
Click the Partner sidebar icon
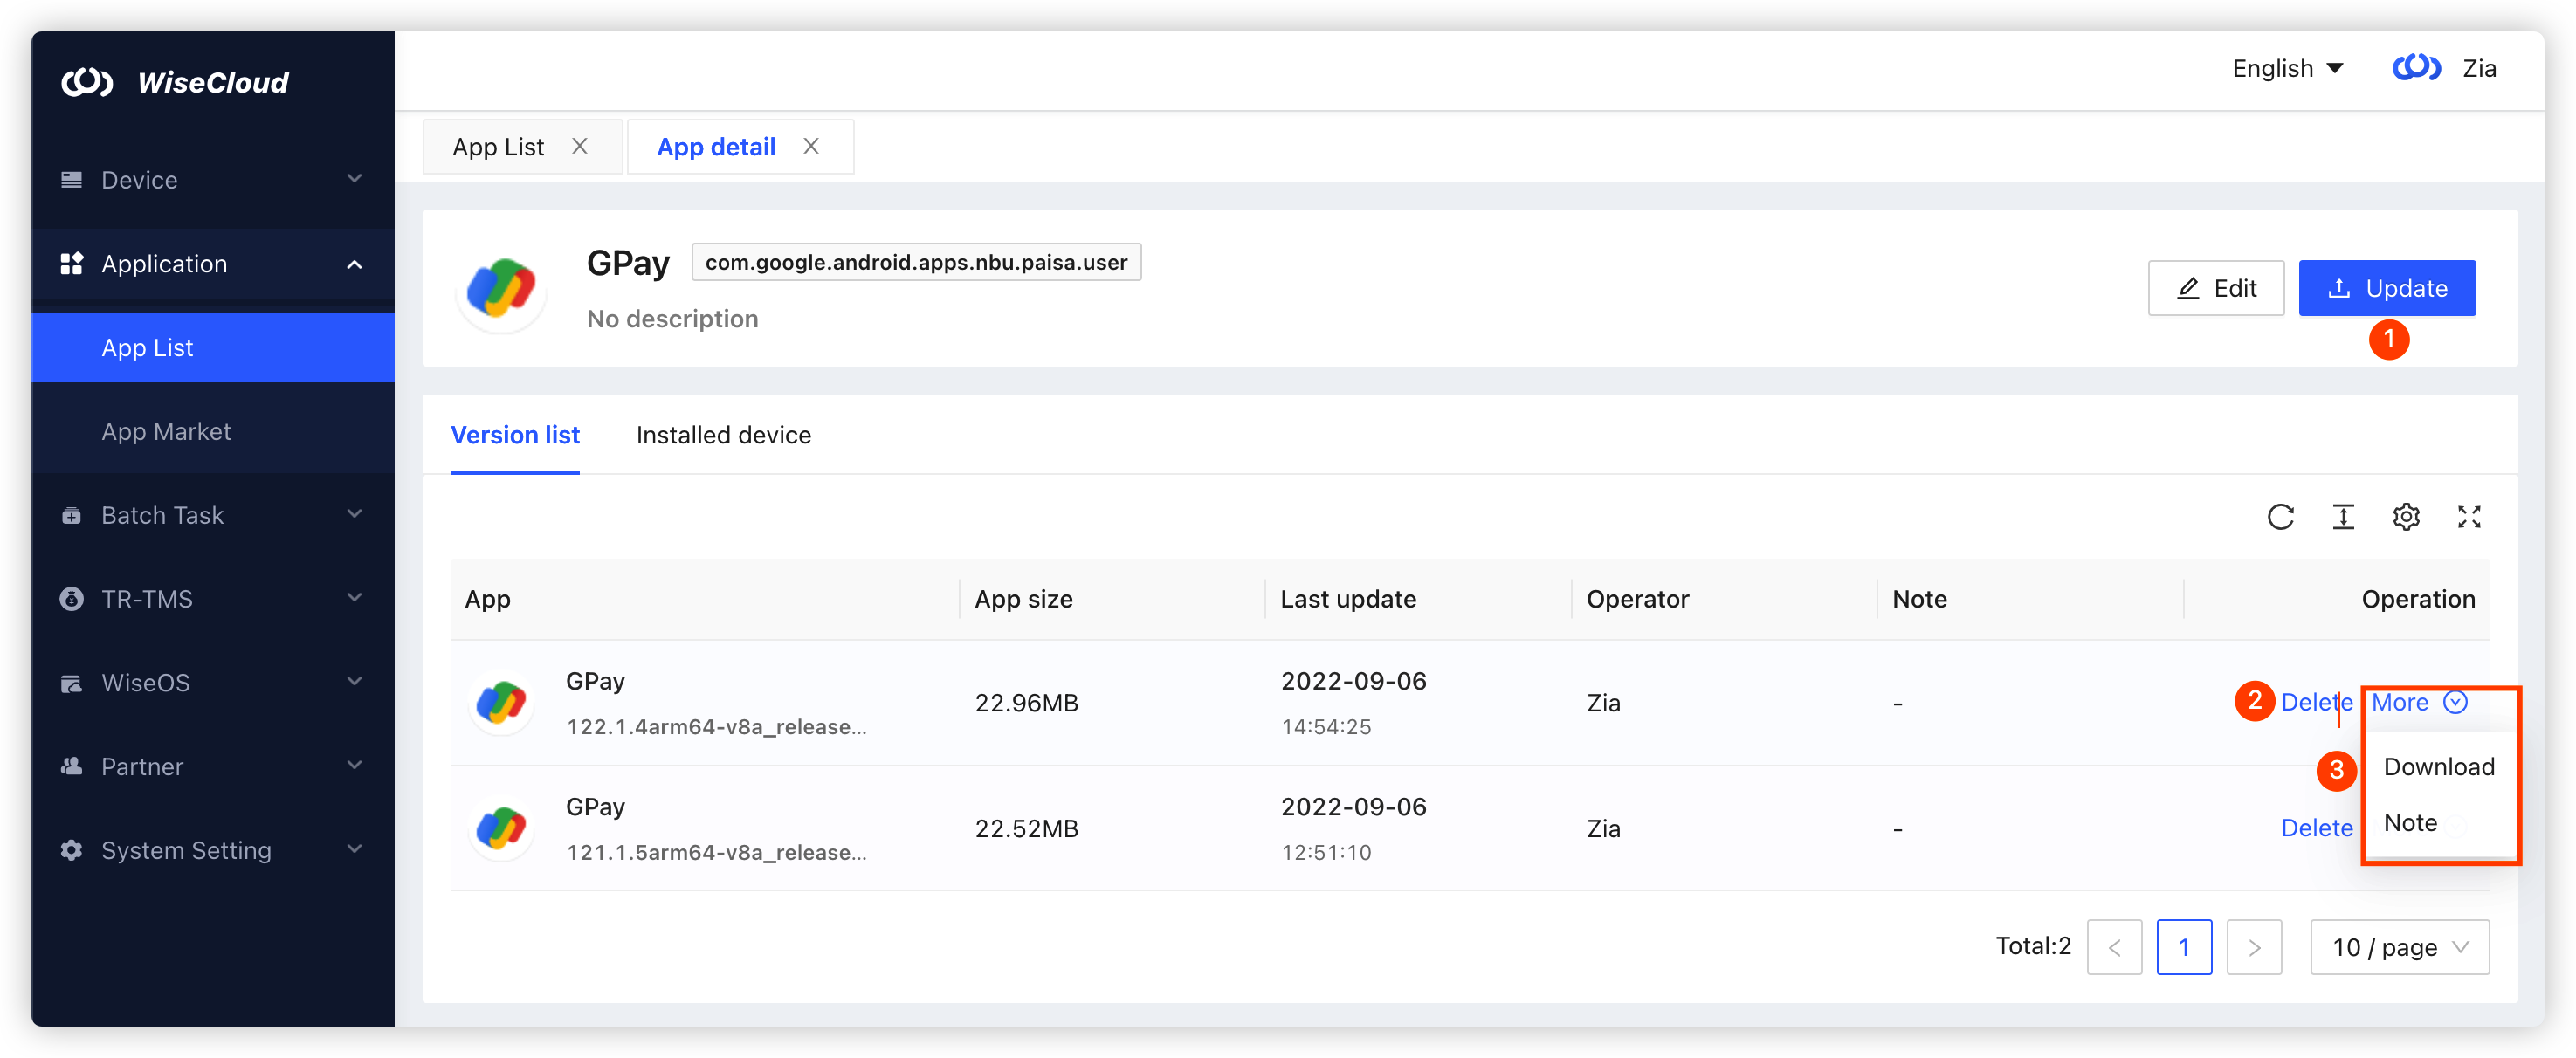click(71, 767)
